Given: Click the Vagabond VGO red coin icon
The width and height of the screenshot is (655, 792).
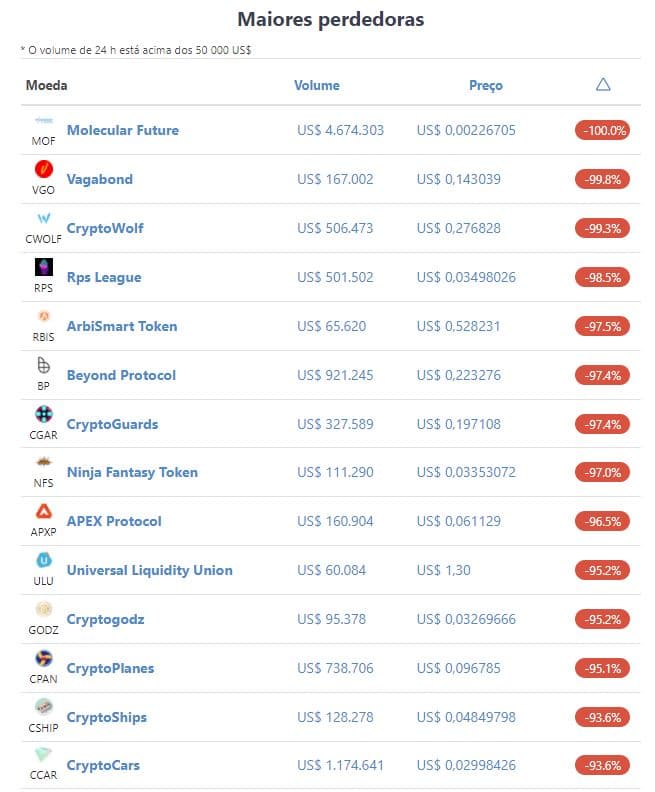Looking at the screenshot, I should click(43, 169).
